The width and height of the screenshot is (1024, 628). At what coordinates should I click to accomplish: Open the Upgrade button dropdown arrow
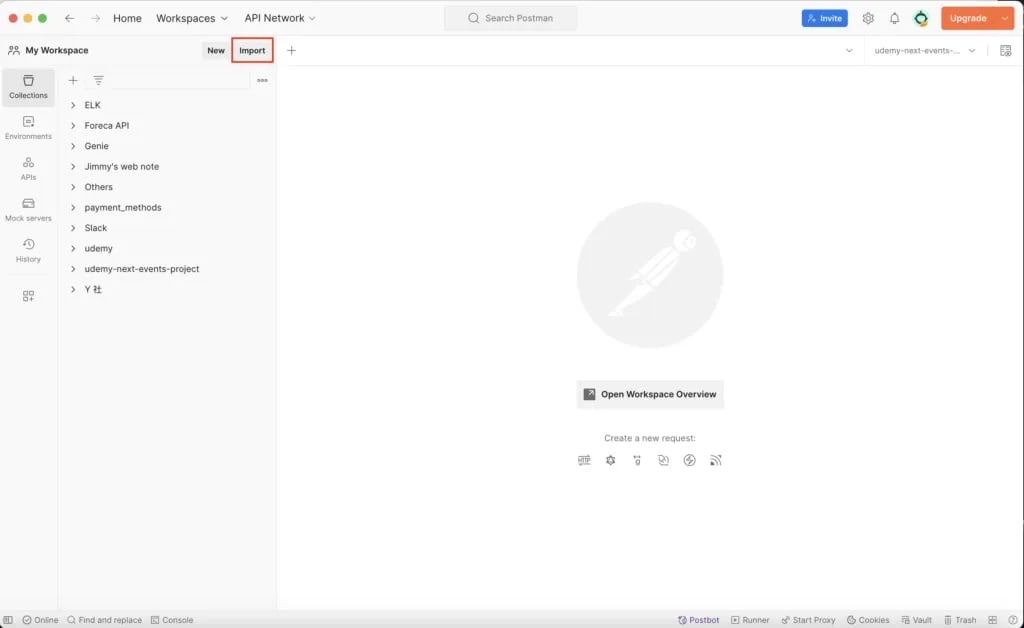tap(1005, 18)
